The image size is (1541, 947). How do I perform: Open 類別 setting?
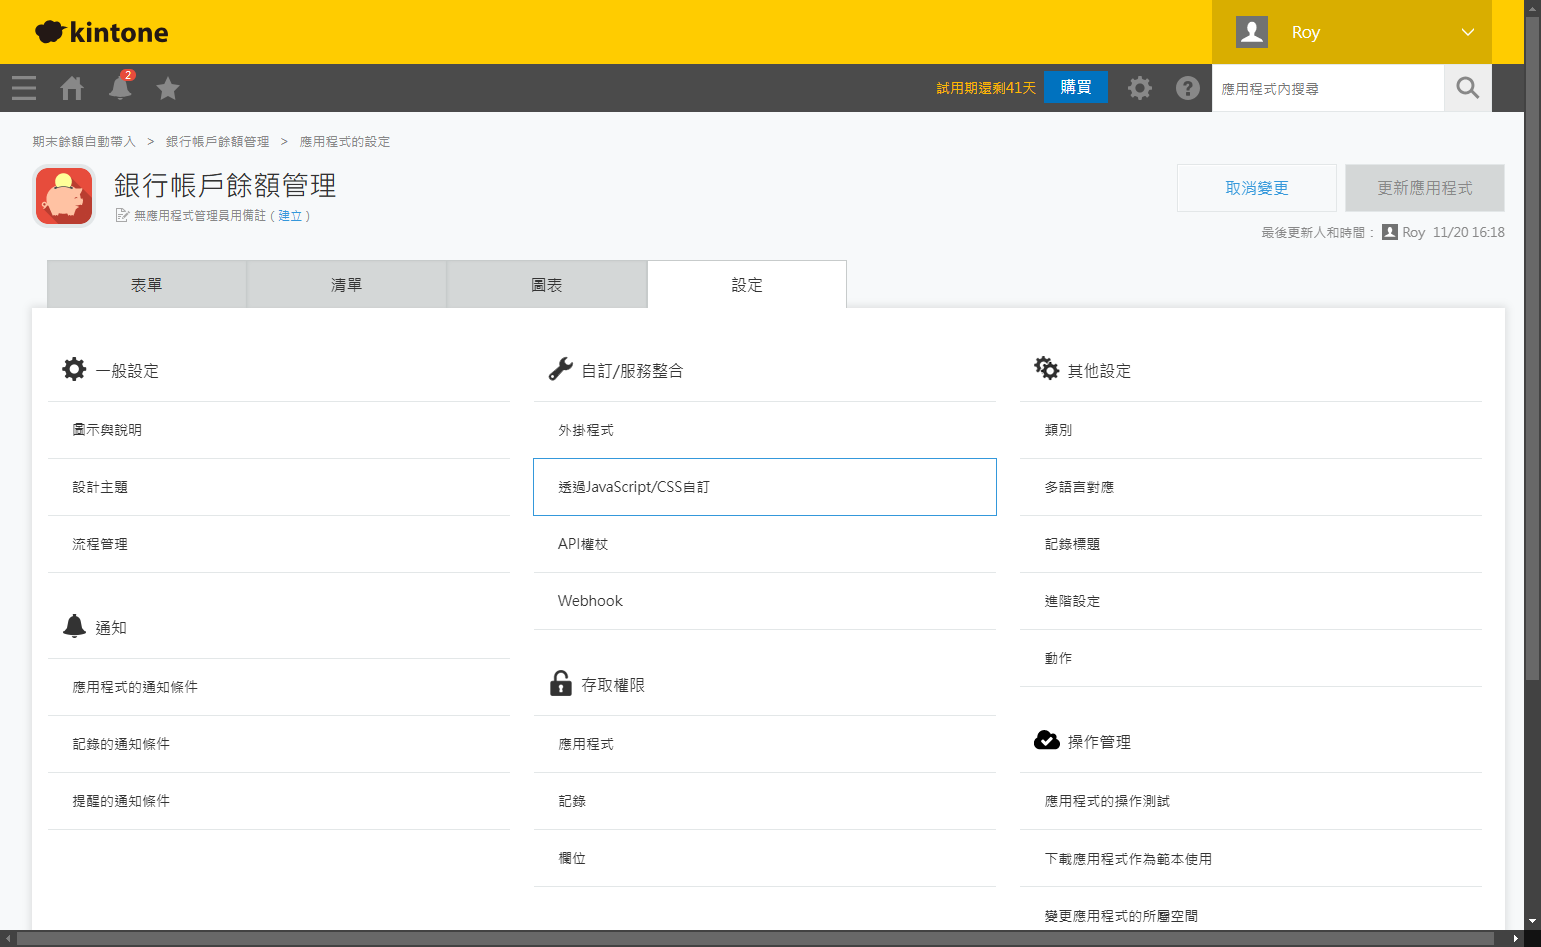(x=1251, y=430)
